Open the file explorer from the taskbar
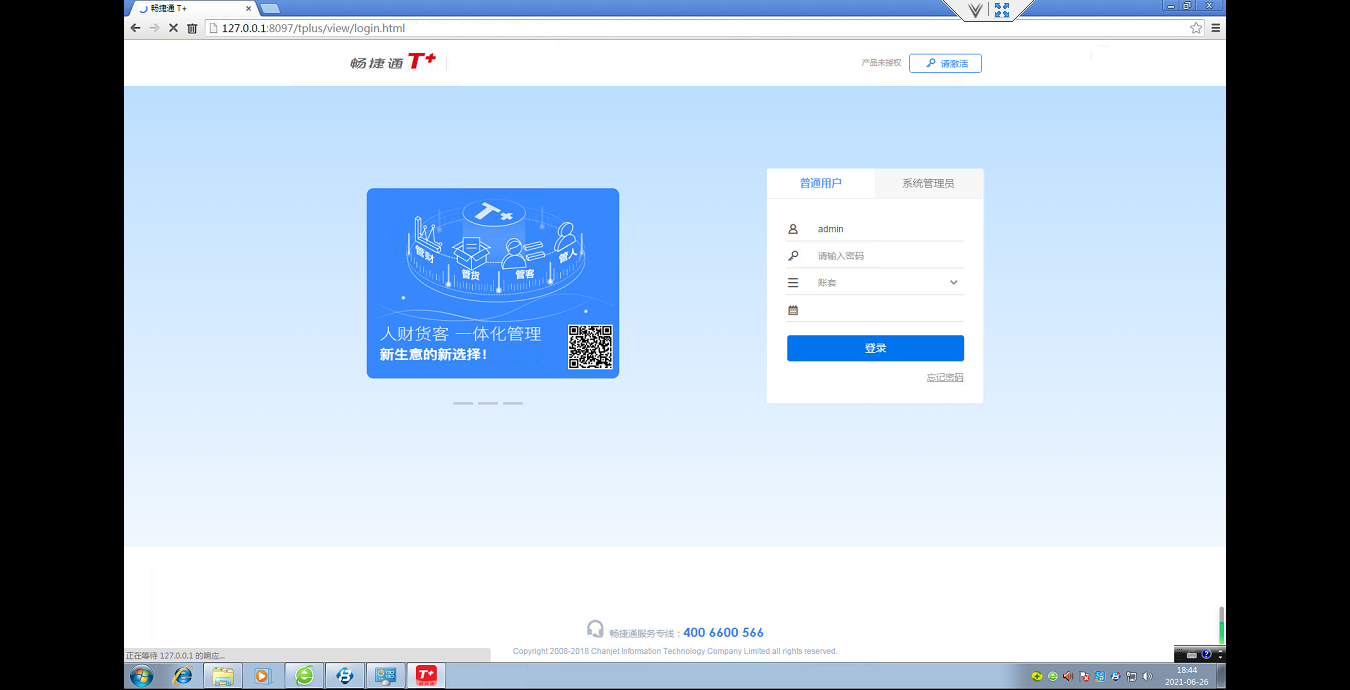The width and height of the screenshot is (1350, 690). point(223,676)
